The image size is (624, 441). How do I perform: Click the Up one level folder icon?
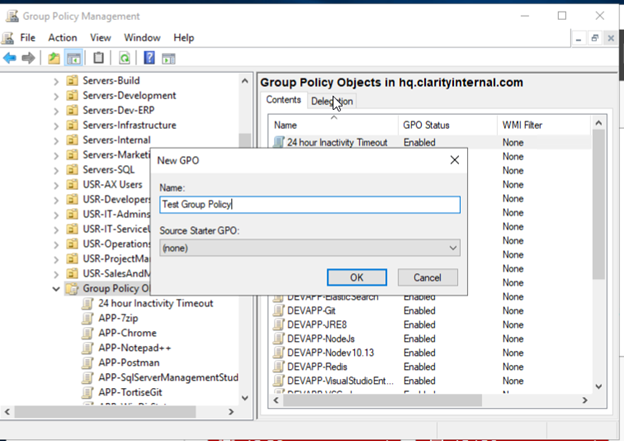54,58
